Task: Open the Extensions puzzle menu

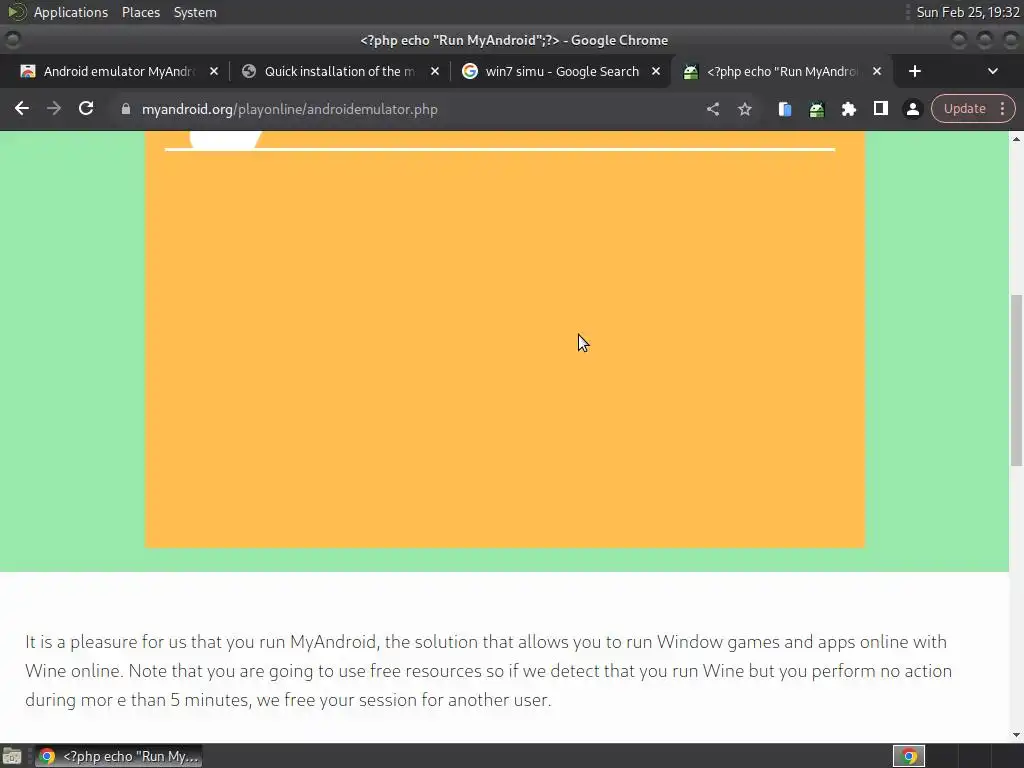Action: point(848,109)
